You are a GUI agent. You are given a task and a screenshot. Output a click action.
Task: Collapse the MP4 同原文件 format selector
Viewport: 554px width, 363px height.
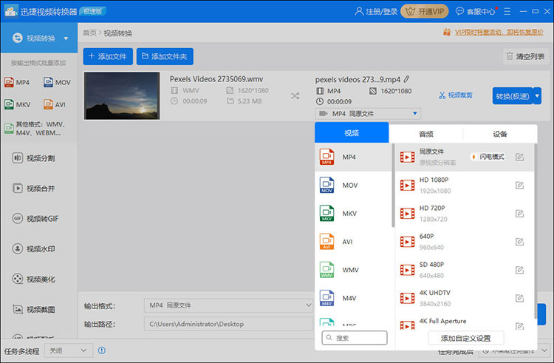tap(367, 113)
